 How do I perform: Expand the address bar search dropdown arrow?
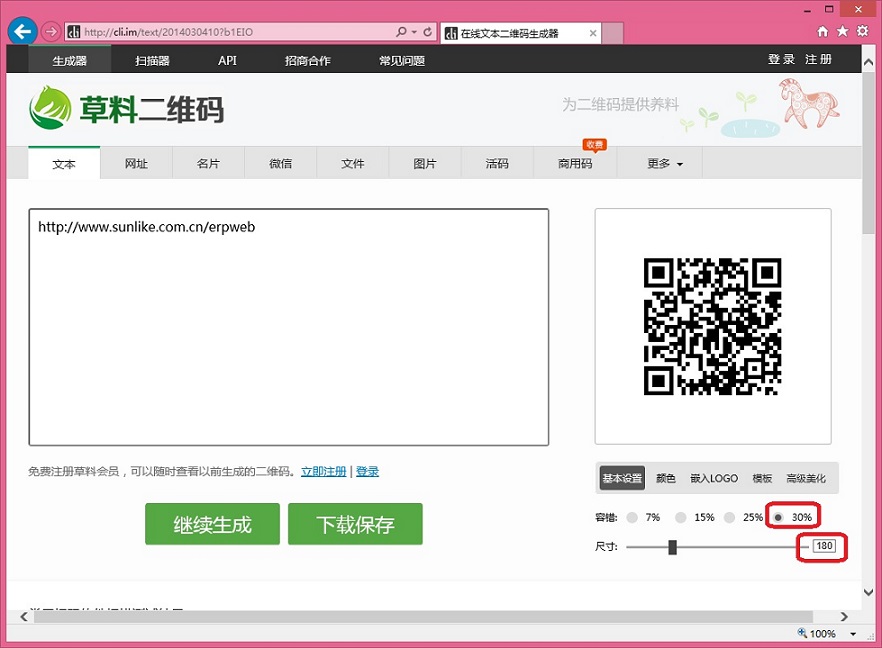[x=414, y=32]
